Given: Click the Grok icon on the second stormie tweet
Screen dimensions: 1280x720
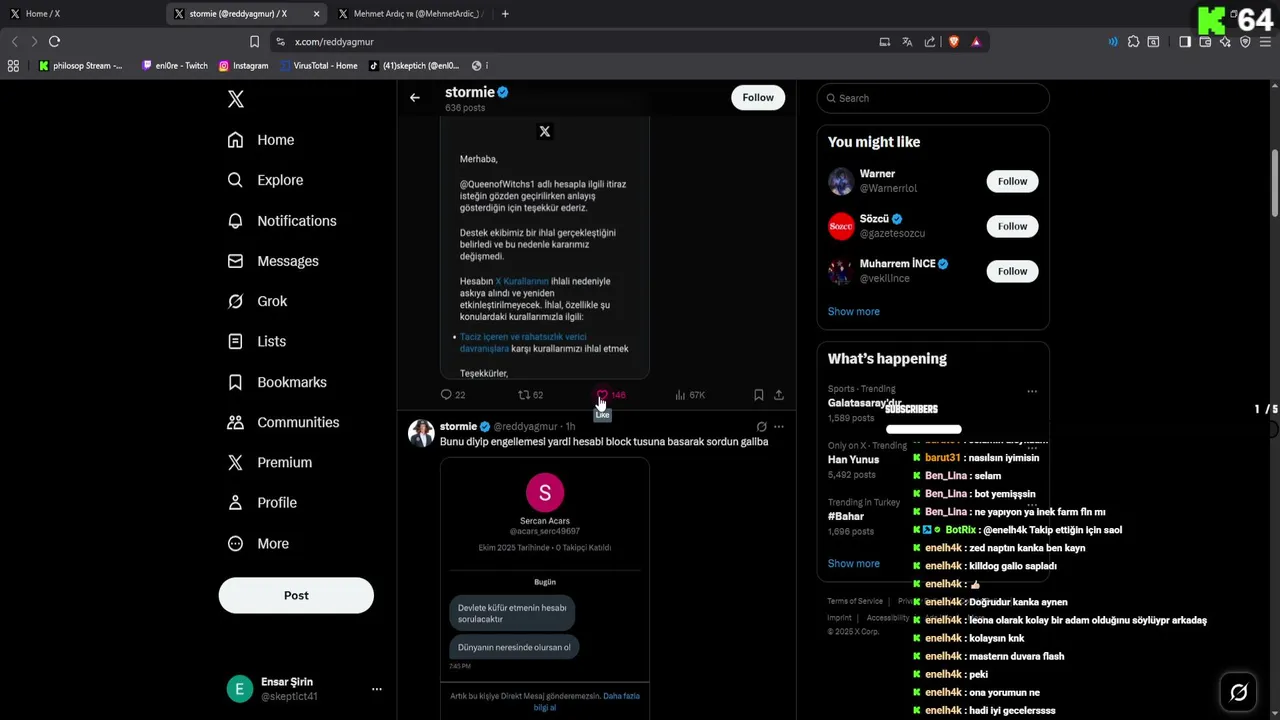Looking at the screenshot, I should (x=761, y=427).
